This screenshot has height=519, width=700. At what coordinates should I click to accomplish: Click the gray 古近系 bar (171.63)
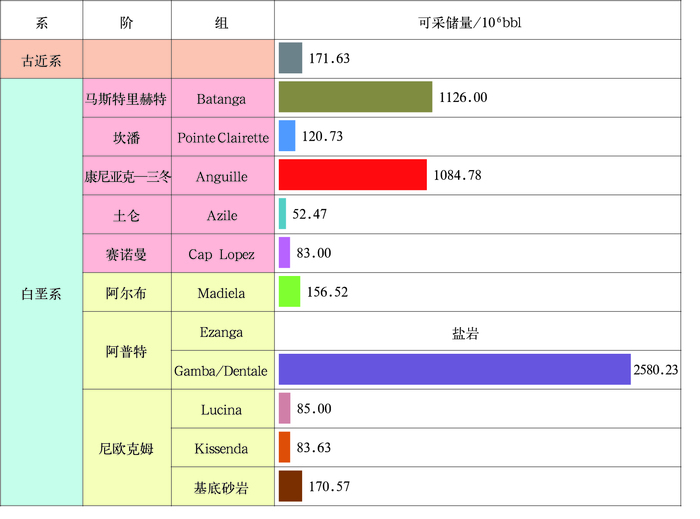click(290, 59)
